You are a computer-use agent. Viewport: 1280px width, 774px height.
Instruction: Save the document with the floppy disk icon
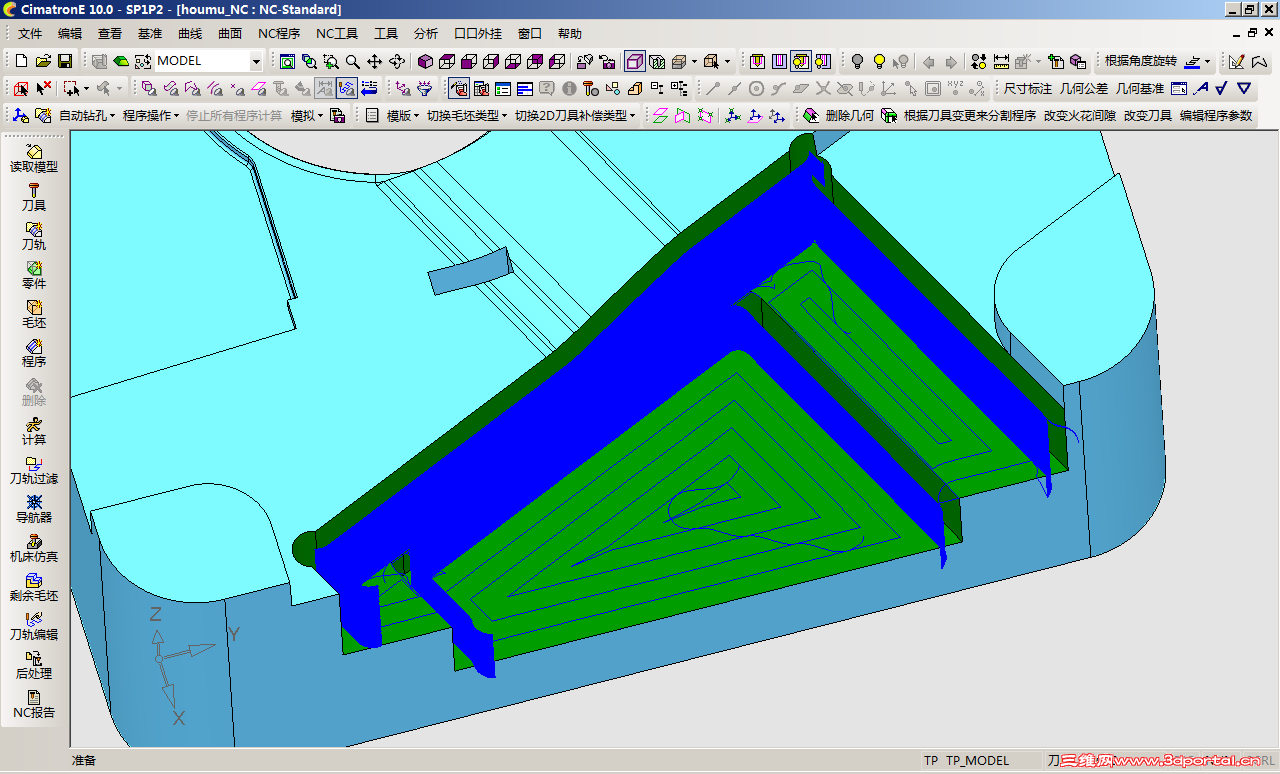pyautogui.click(x=65, y=61)
